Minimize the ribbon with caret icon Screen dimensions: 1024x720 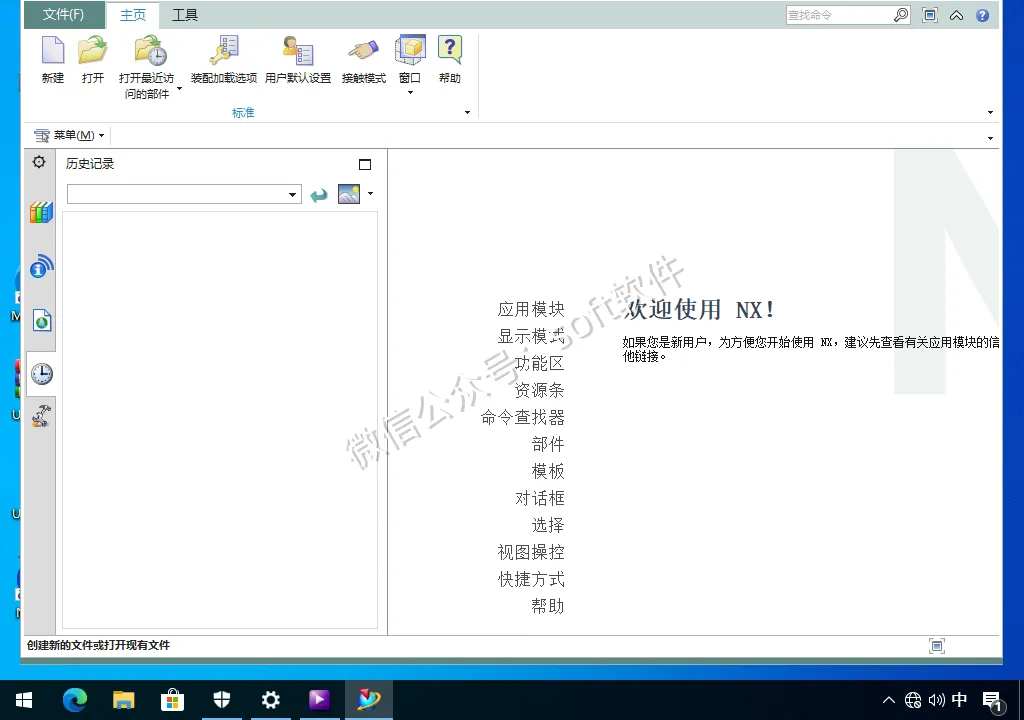(956, 16)
